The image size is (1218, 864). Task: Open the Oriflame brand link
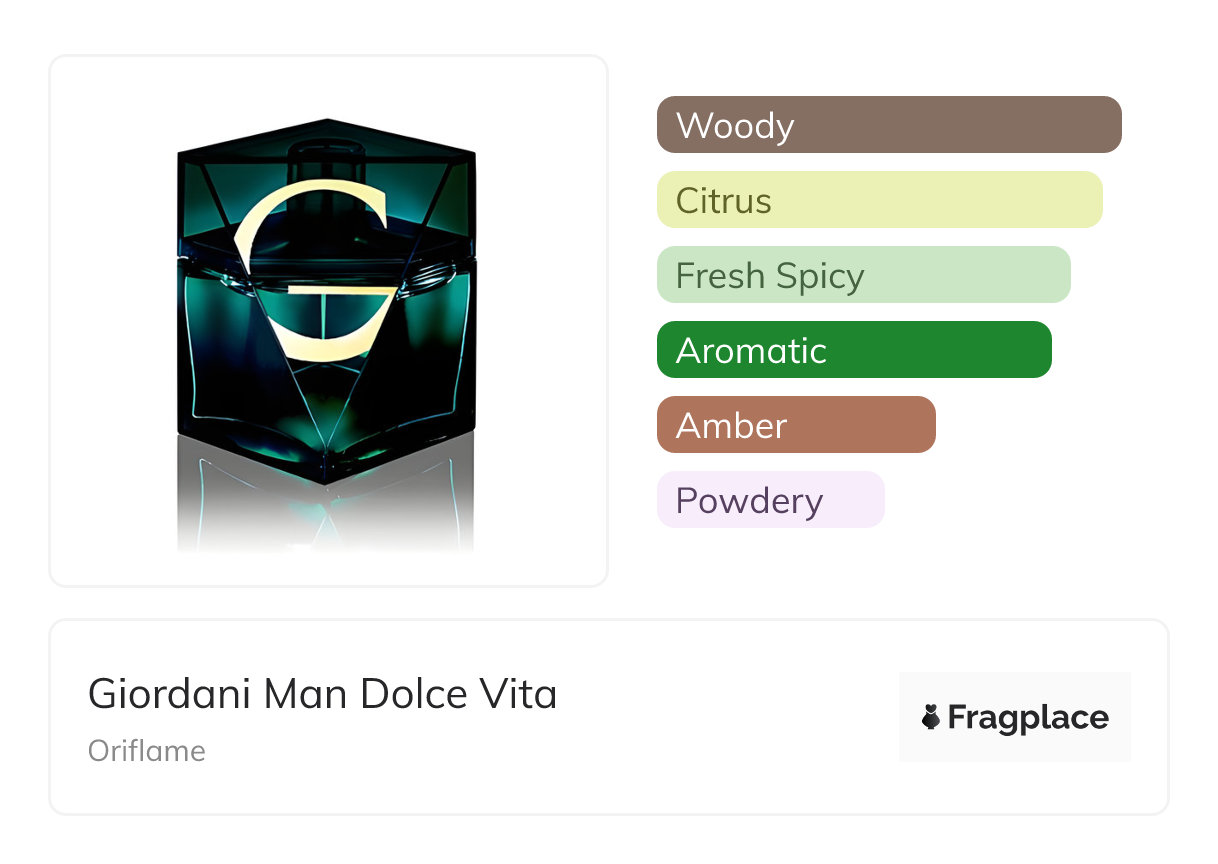[147, 751]
